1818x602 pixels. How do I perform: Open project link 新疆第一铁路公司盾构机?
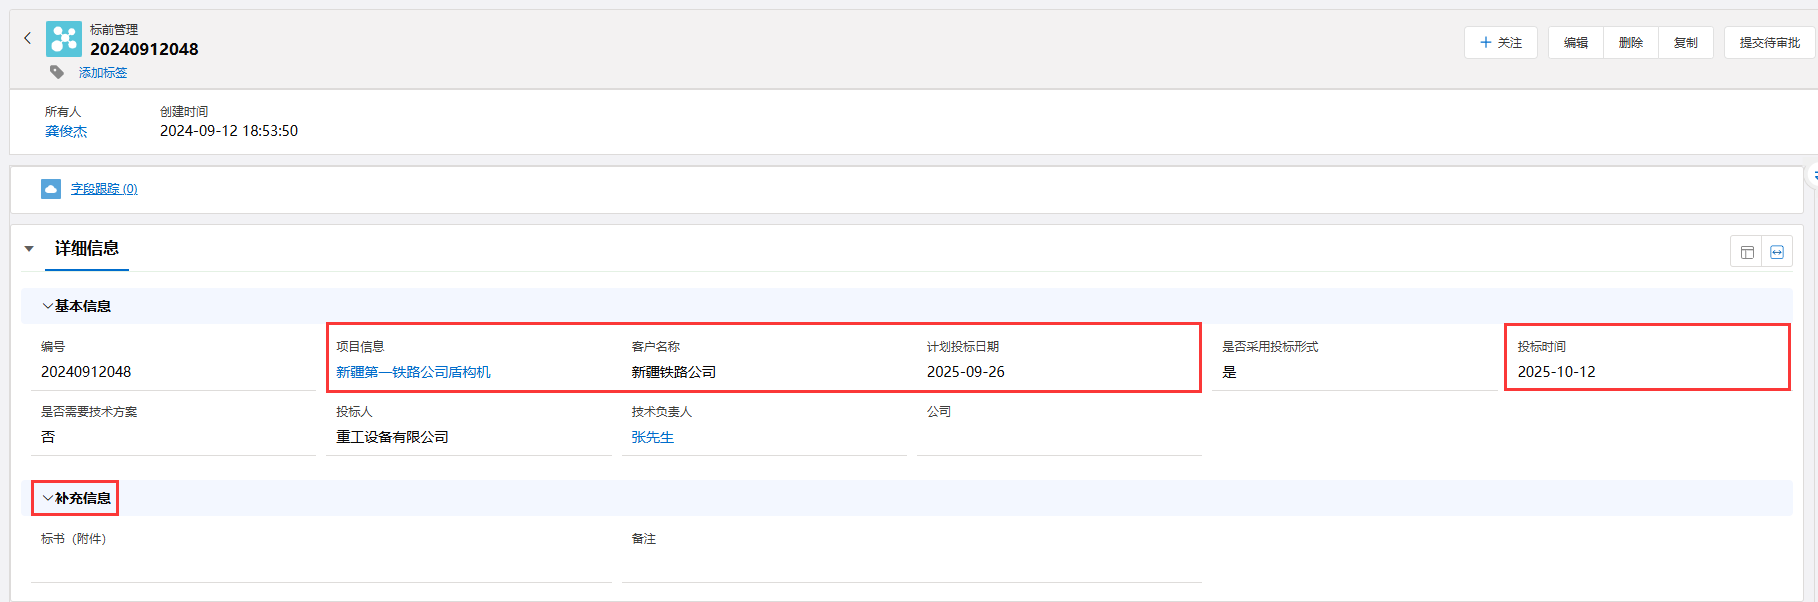pos(413,372)
